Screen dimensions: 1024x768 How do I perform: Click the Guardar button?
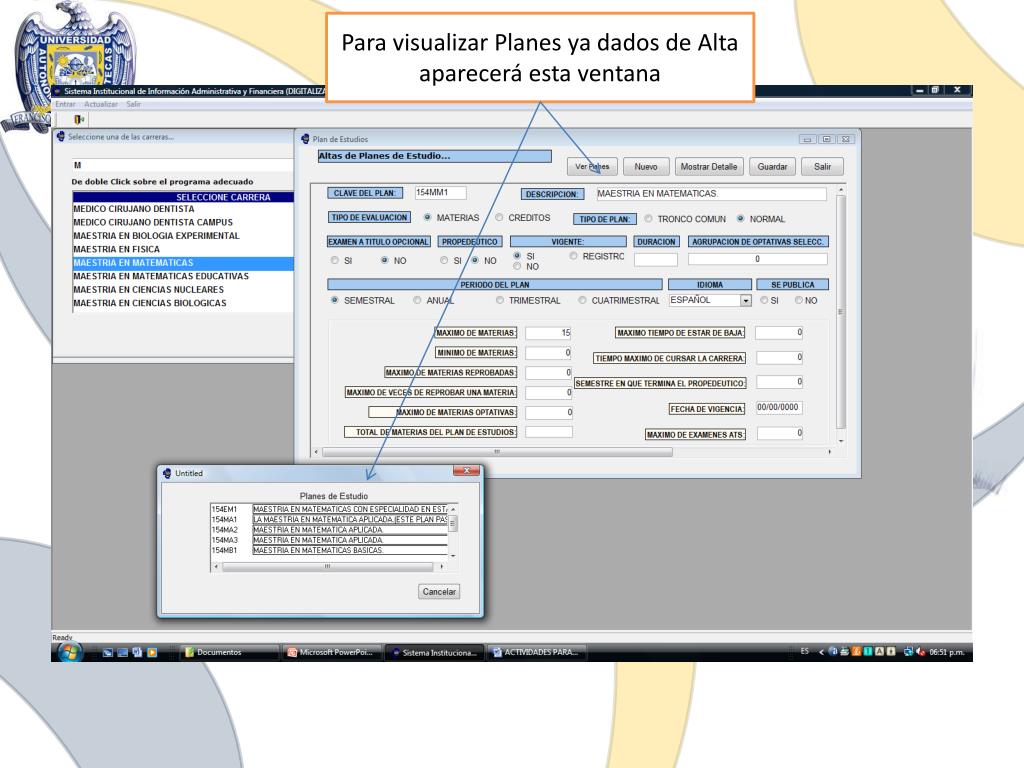click(x=772, y=167)
